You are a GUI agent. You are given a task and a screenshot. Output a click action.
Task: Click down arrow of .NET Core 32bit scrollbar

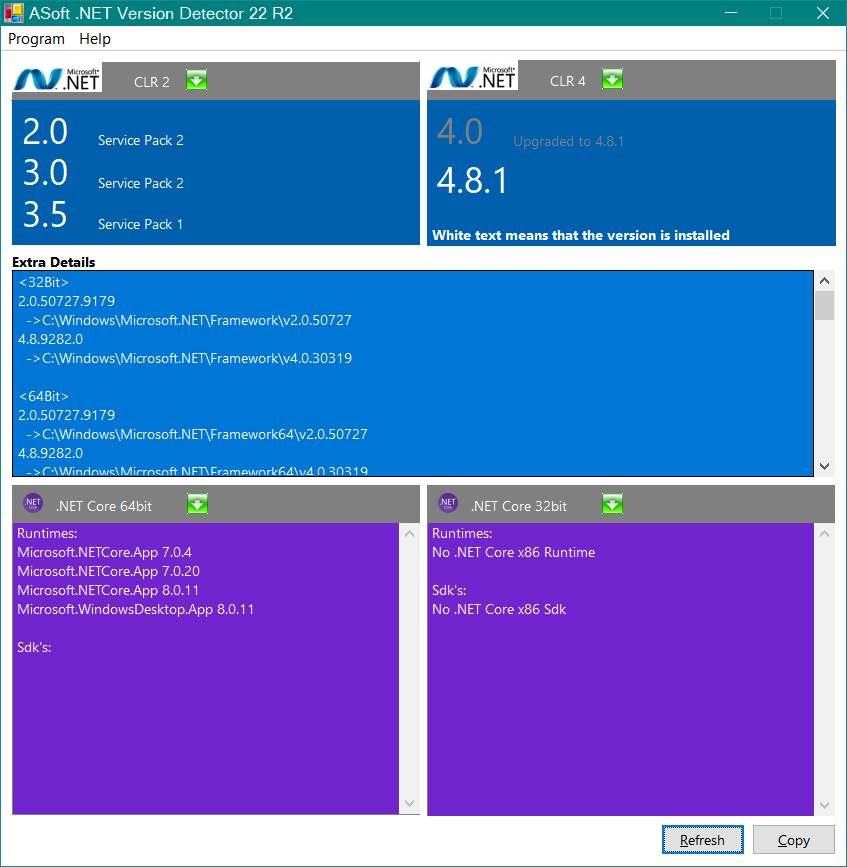pyautogui.click(x=824, y=804)
